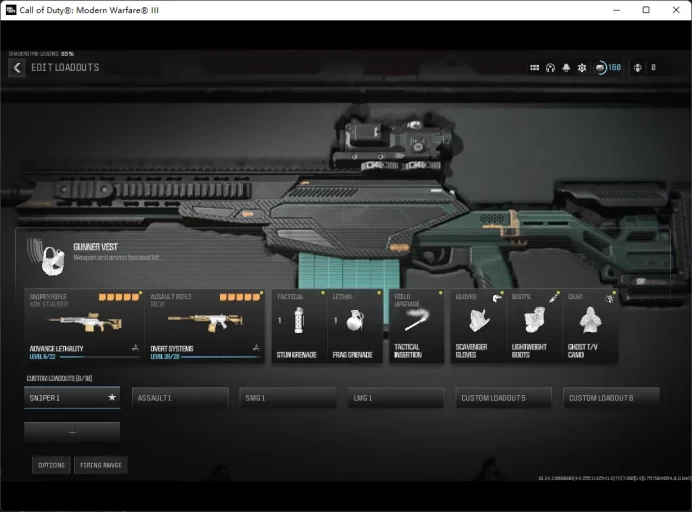This screenshot has height=512, width=692.
Task: Select Tactical Insertion field upgrade slot
Action: [417, 326]
